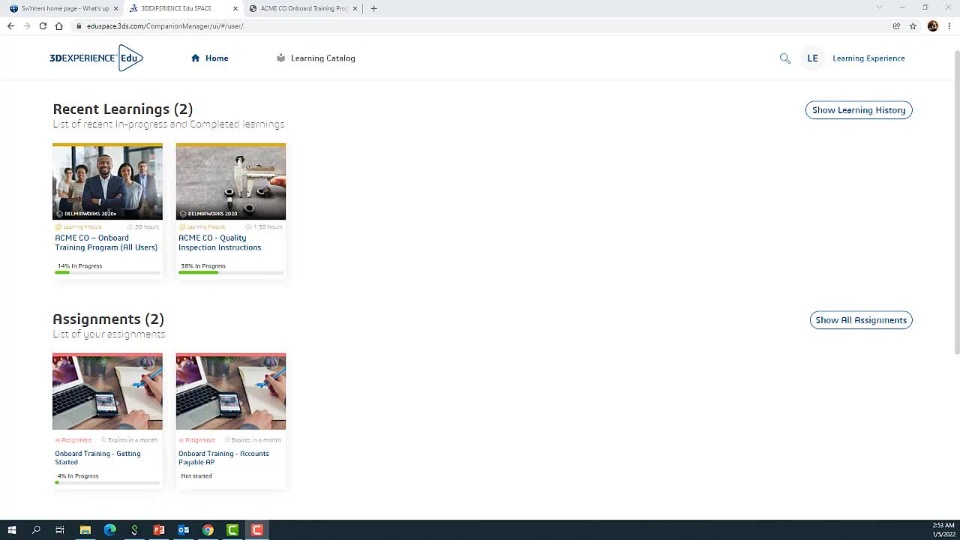
Task: Click the 3DEXPERIENCE Edu logo
Action: pyautogui.click(x=96, y=58)
